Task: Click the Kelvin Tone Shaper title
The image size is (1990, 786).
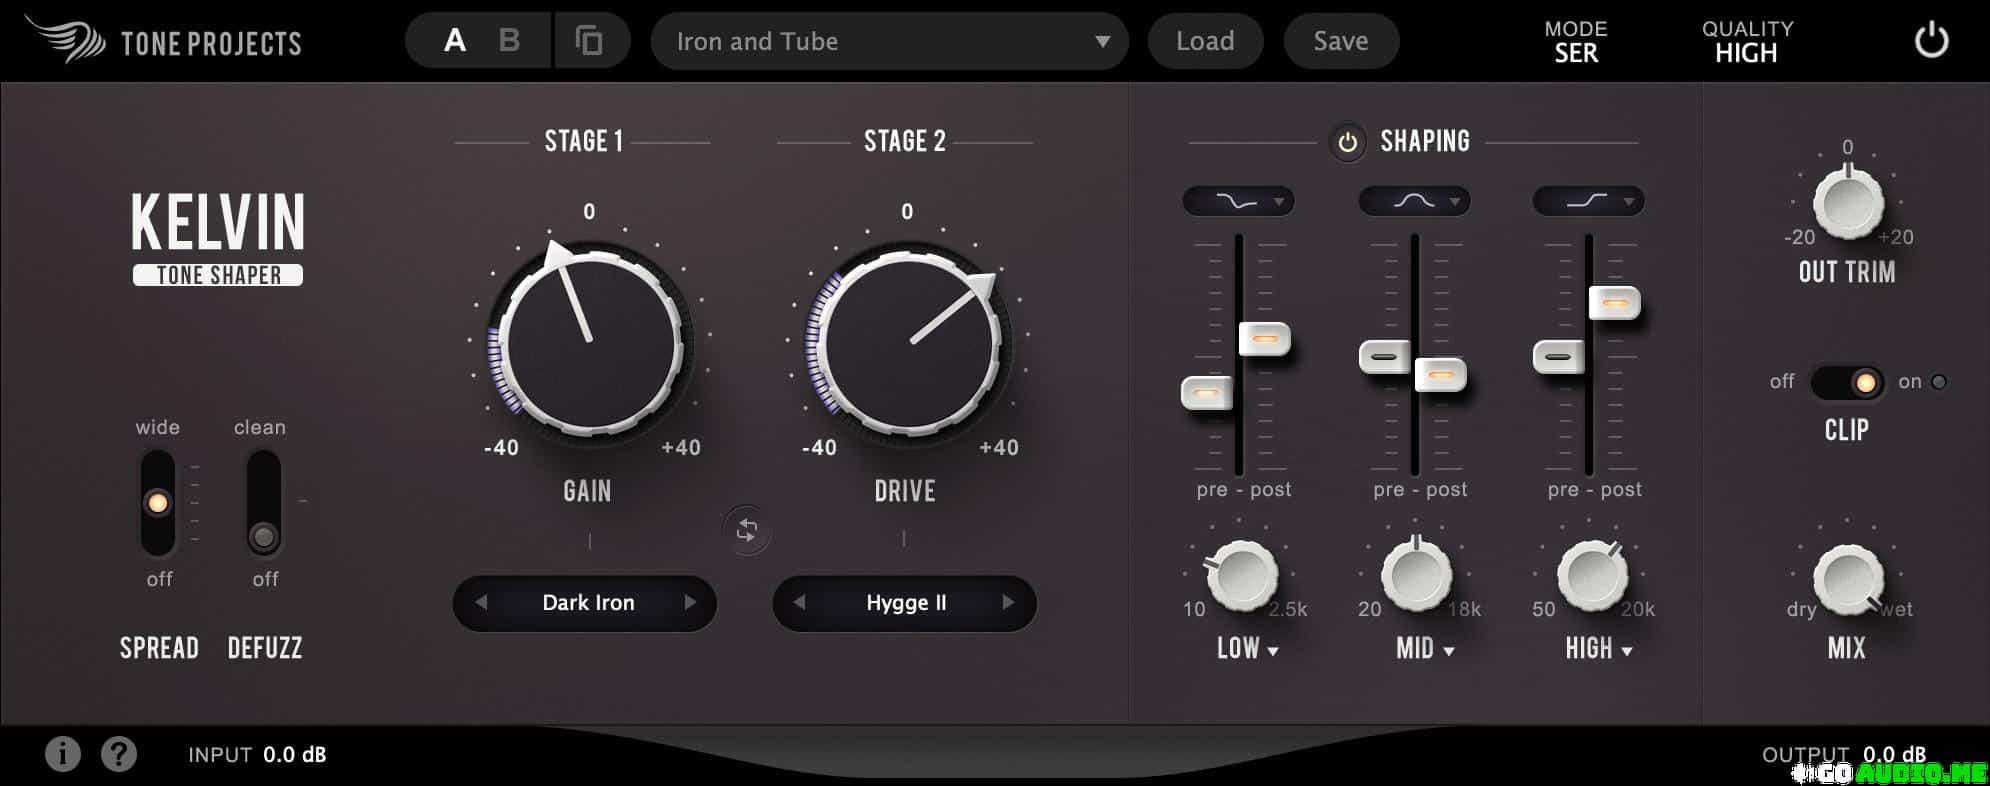Action: point(218,239)
